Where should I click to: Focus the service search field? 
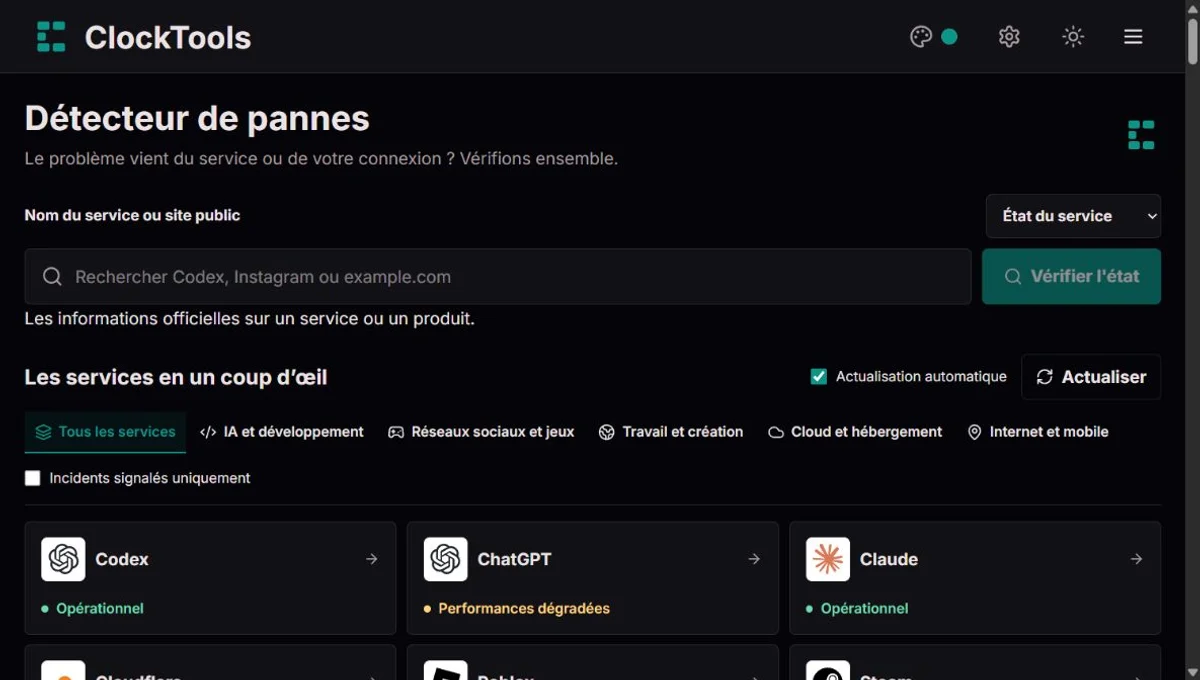click(498, 277)
